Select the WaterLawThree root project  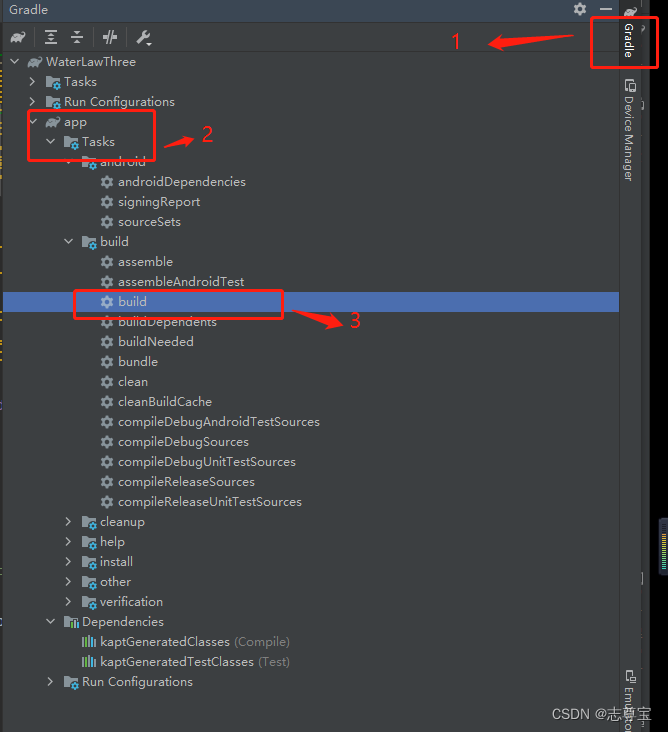pos(91,62)
